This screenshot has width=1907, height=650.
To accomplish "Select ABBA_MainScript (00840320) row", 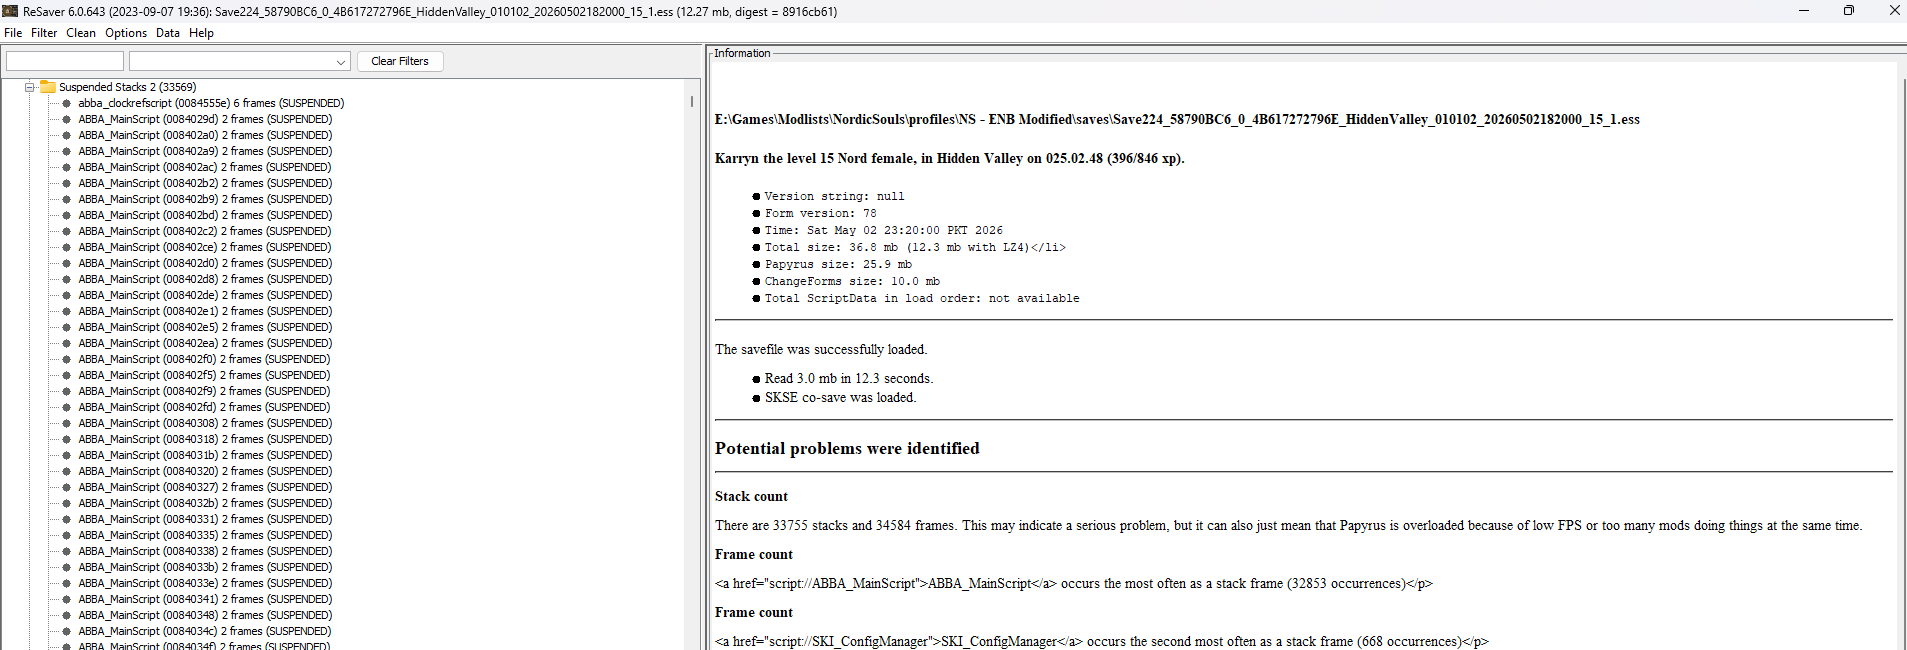I will pyautogui.click(x=205, y=471).
